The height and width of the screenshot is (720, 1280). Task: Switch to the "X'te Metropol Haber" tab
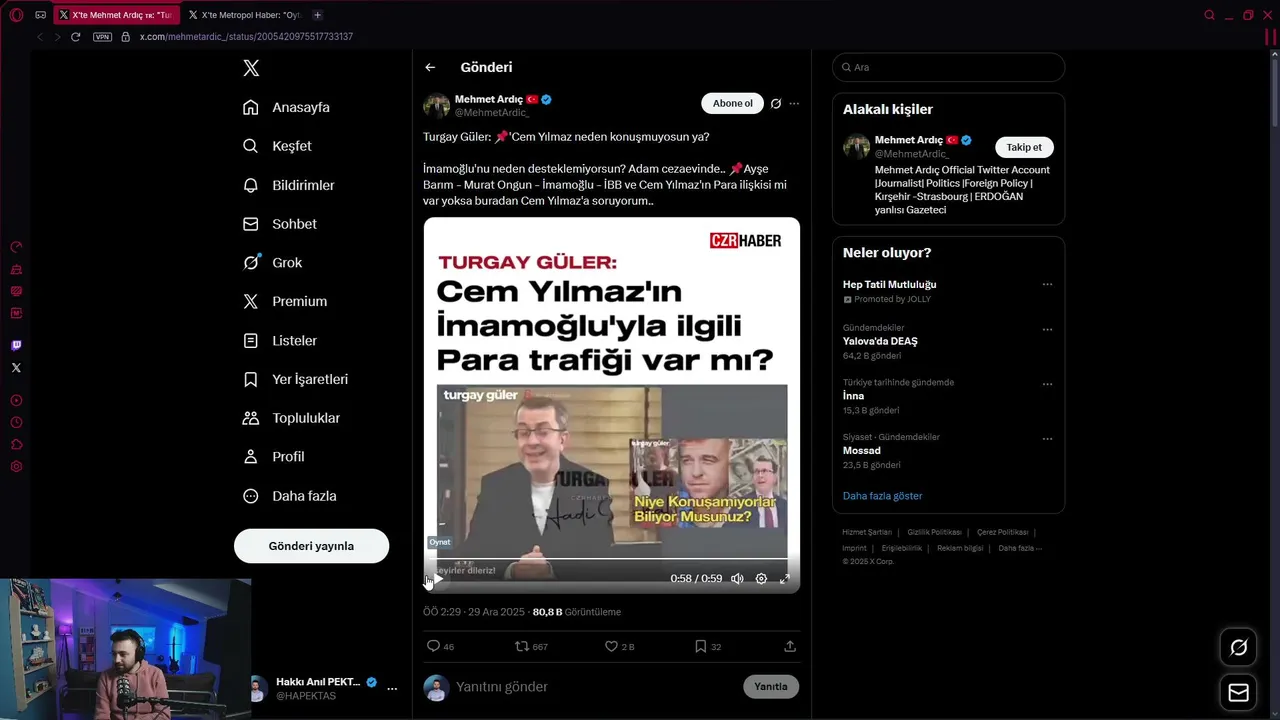(245, 15)
